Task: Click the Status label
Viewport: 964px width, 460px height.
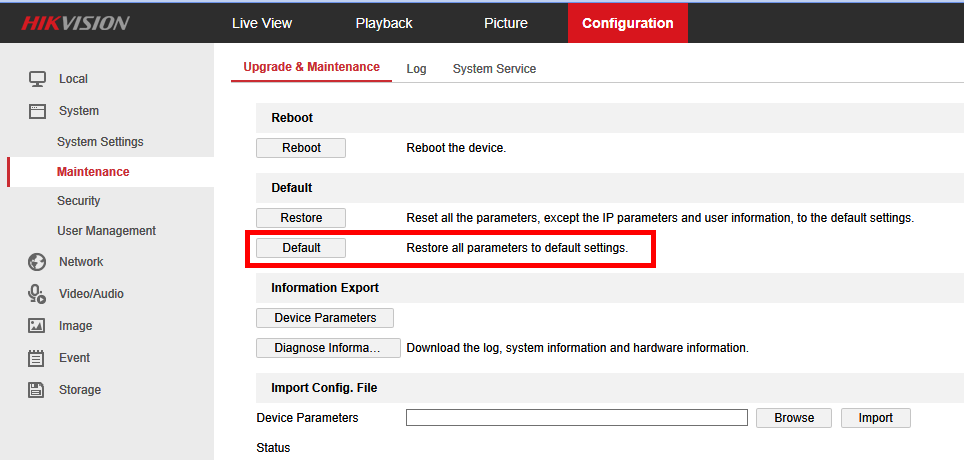Action: (273, 448)
